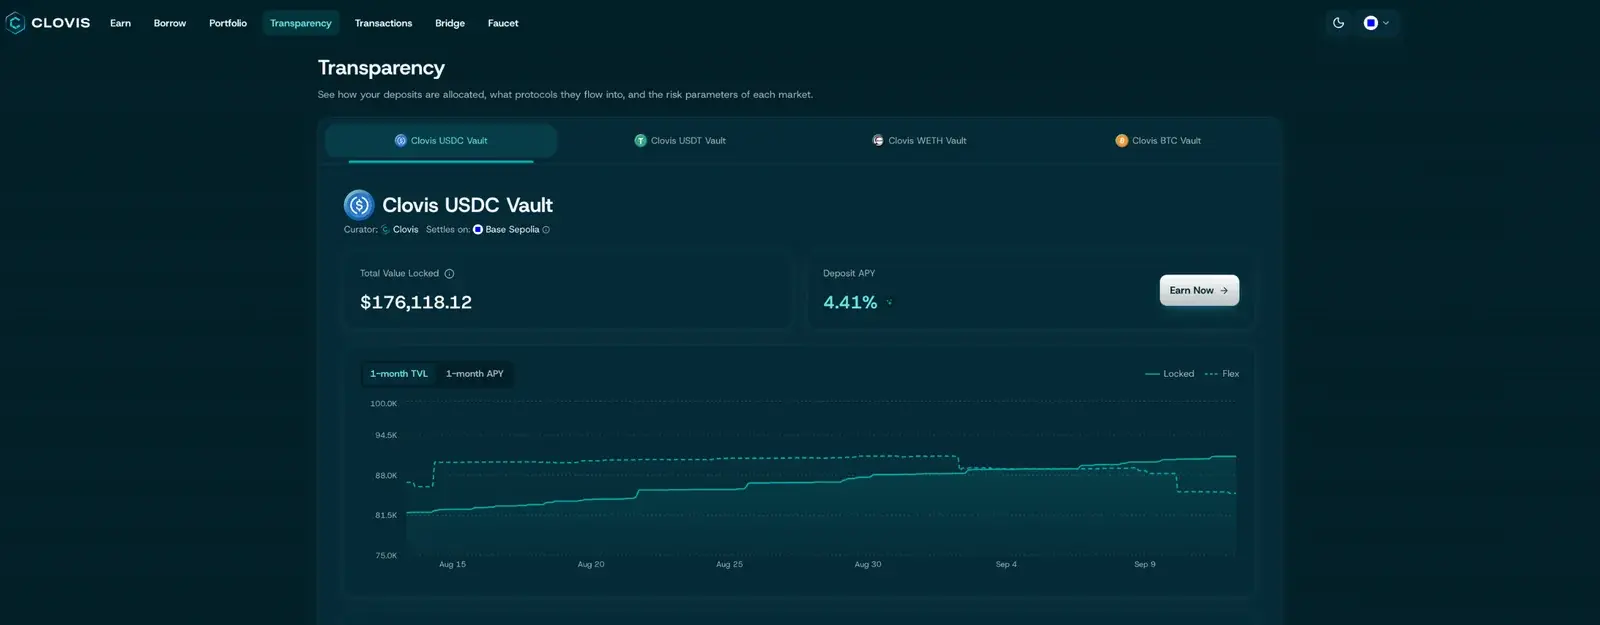Image resolution: width=1600 pixels, height=625 pixels.
Task: Click the Total Value Locked label
Action: click(x=399, y=274)
